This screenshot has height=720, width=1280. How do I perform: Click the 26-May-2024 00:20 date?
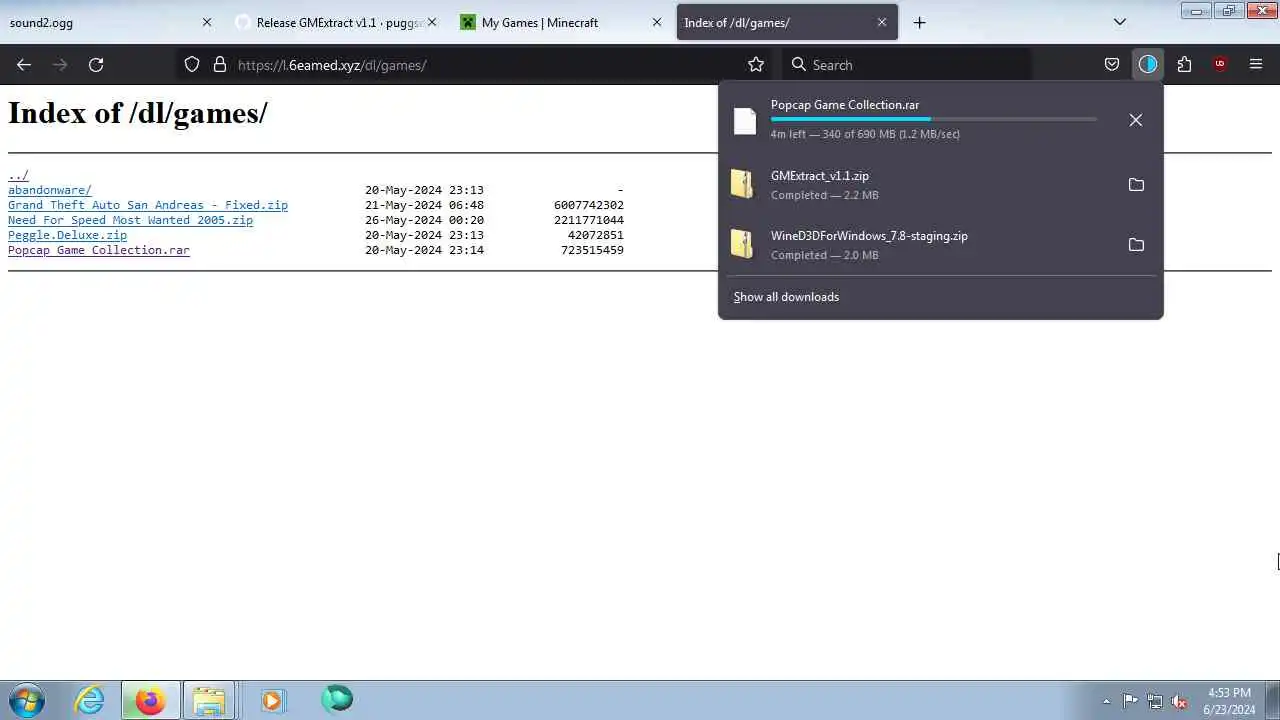click(424, 220)
